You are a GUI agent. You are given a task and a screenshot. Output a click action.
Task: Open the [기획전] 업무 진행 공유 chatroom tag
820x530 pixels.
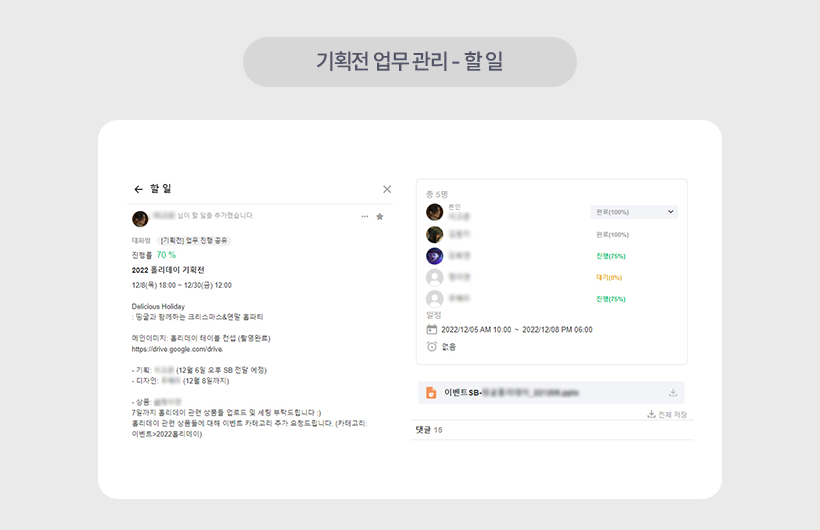194,241
